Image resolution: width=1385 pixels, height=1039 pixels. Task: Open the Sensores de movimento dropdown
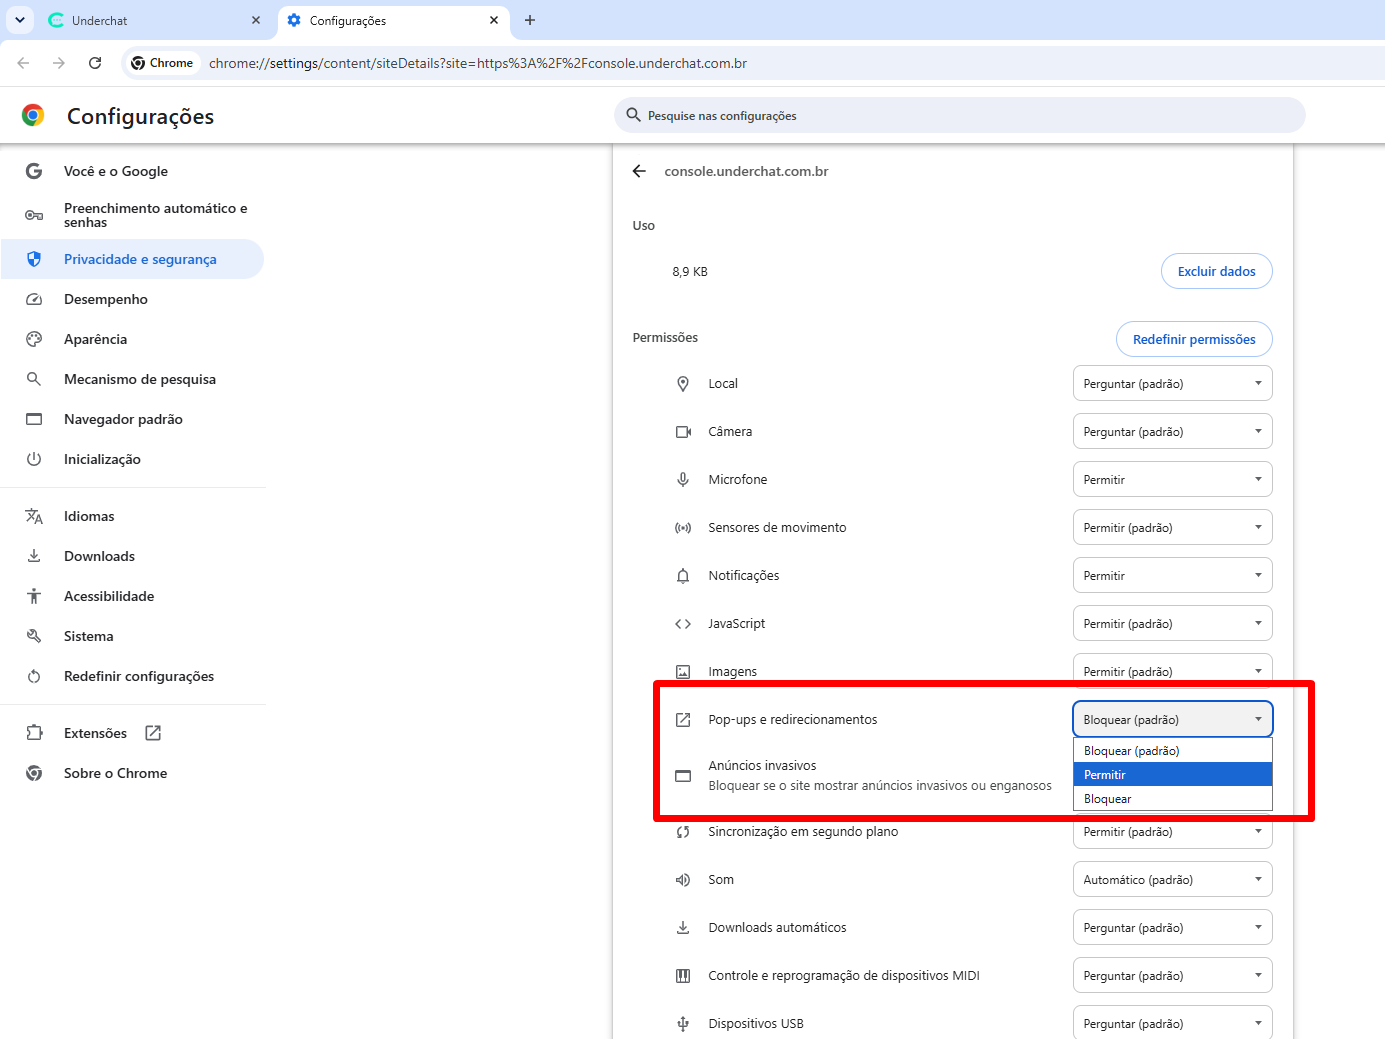click(1172, 527)
